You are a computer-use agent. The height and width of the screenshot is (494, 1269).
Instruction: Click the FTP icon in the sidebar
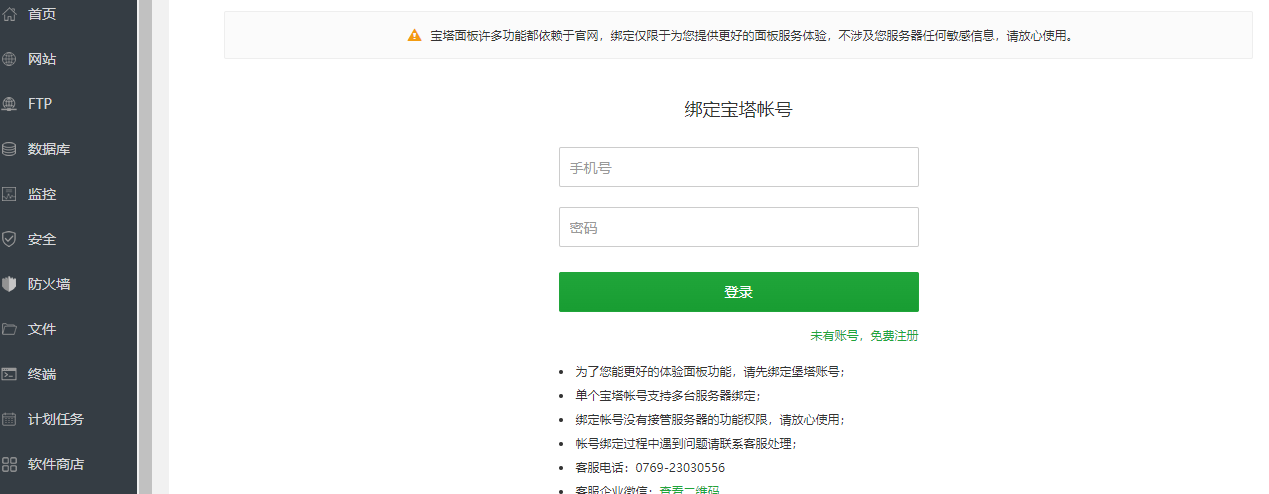coord(9,104)
